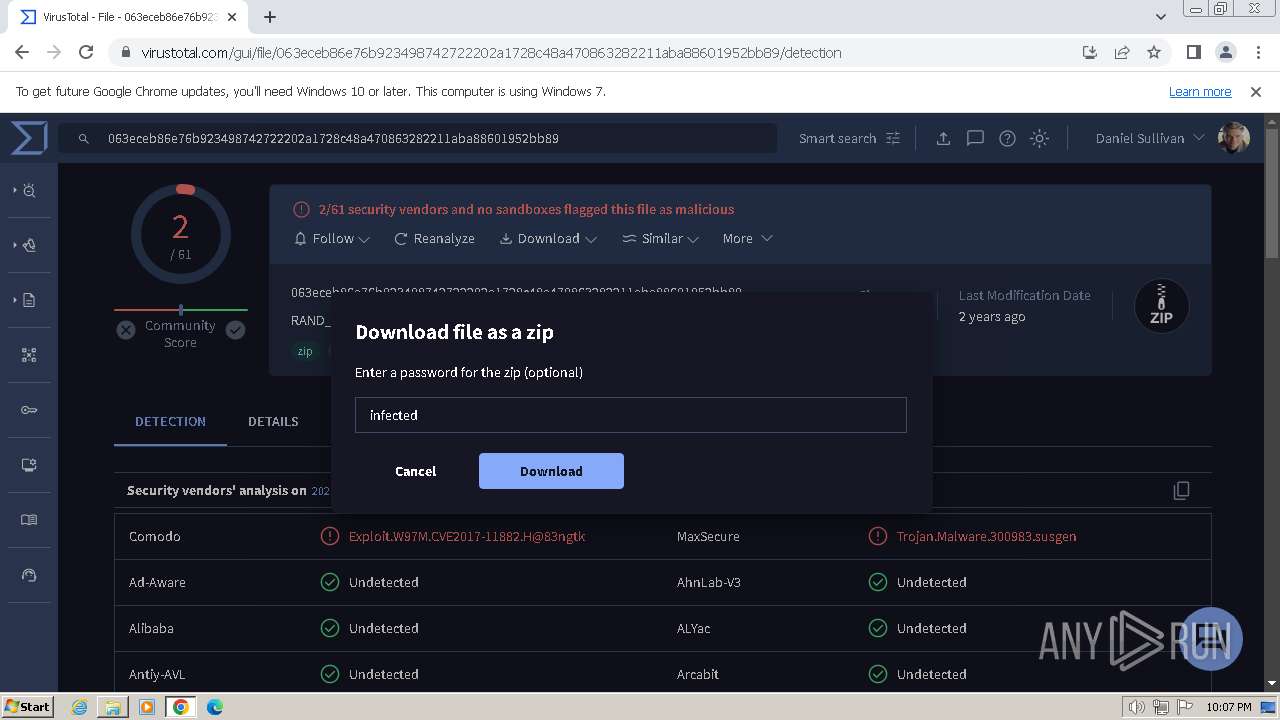Screen dimensions: 1280x720
Task: Click the Download button in the zip dialog
Action: [x=551, y=471]
